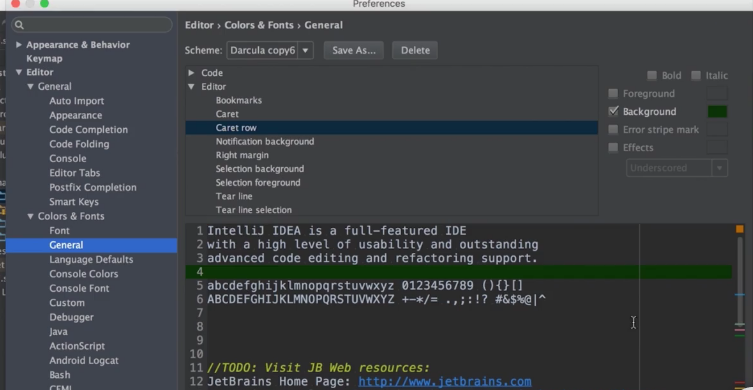The image size is (753, 390).
Task: Collapse the Editor settings section
Action: click(x=19, y=72)
